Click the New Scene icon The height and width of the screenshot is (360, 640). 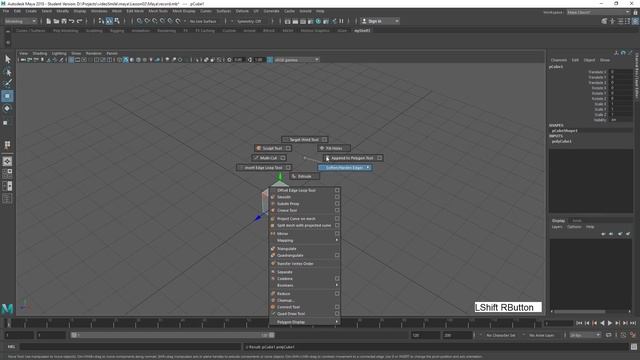(49, 21)
